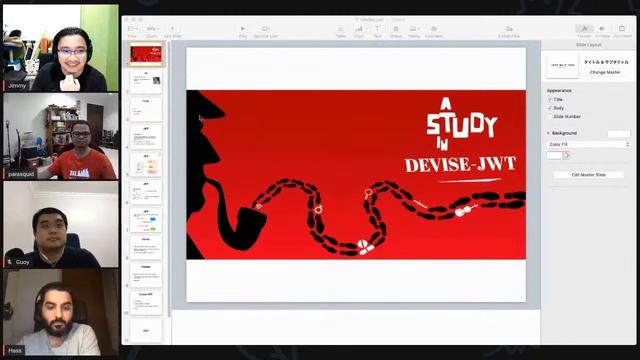Add a Comment from the toolbar
640x360 pixels.
pyautogui.click(x=433, y=29)
